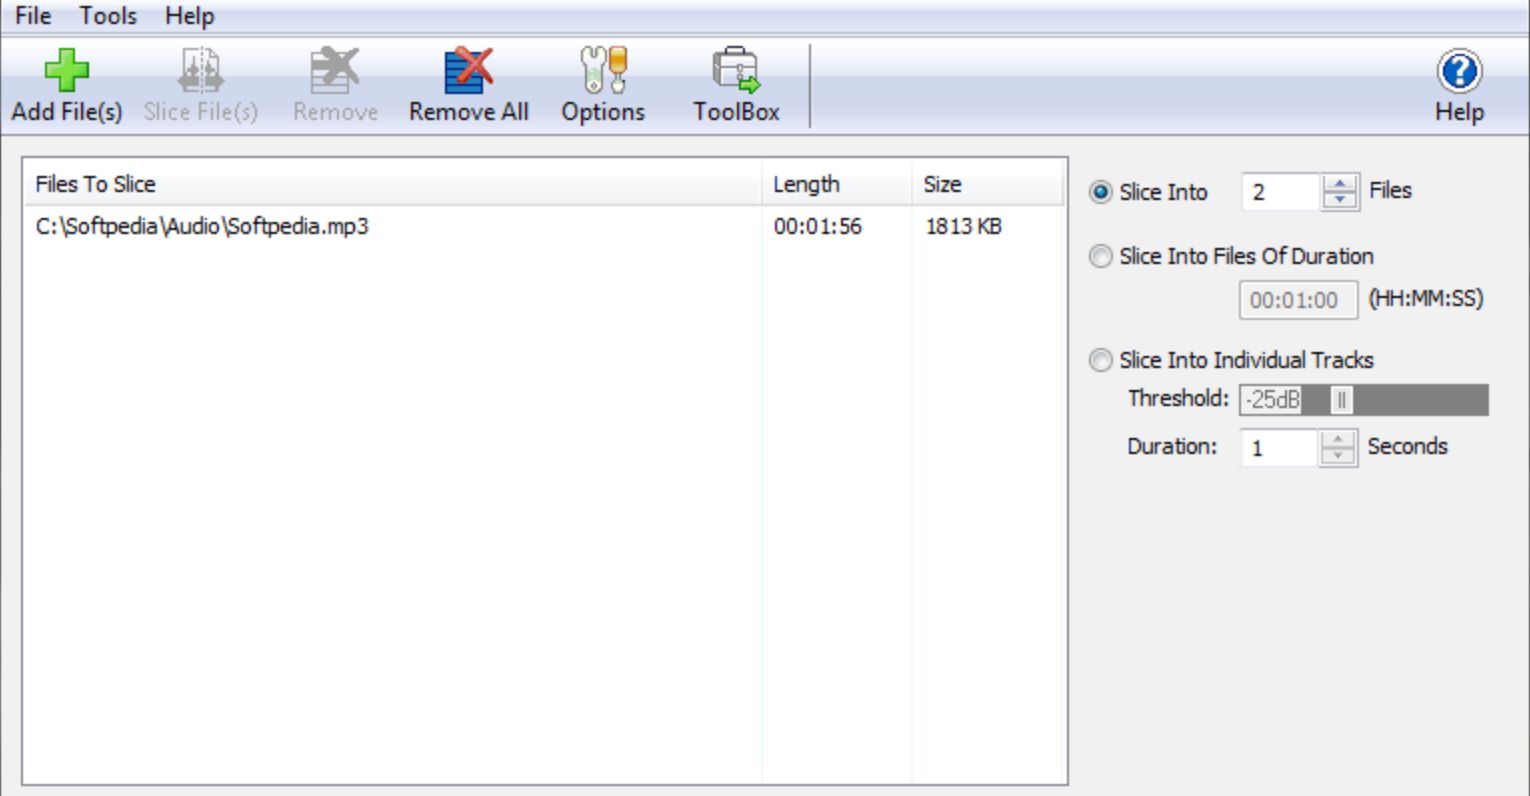
Task: Click the green plus Add File(s) icon
Action: click(66, 72)
